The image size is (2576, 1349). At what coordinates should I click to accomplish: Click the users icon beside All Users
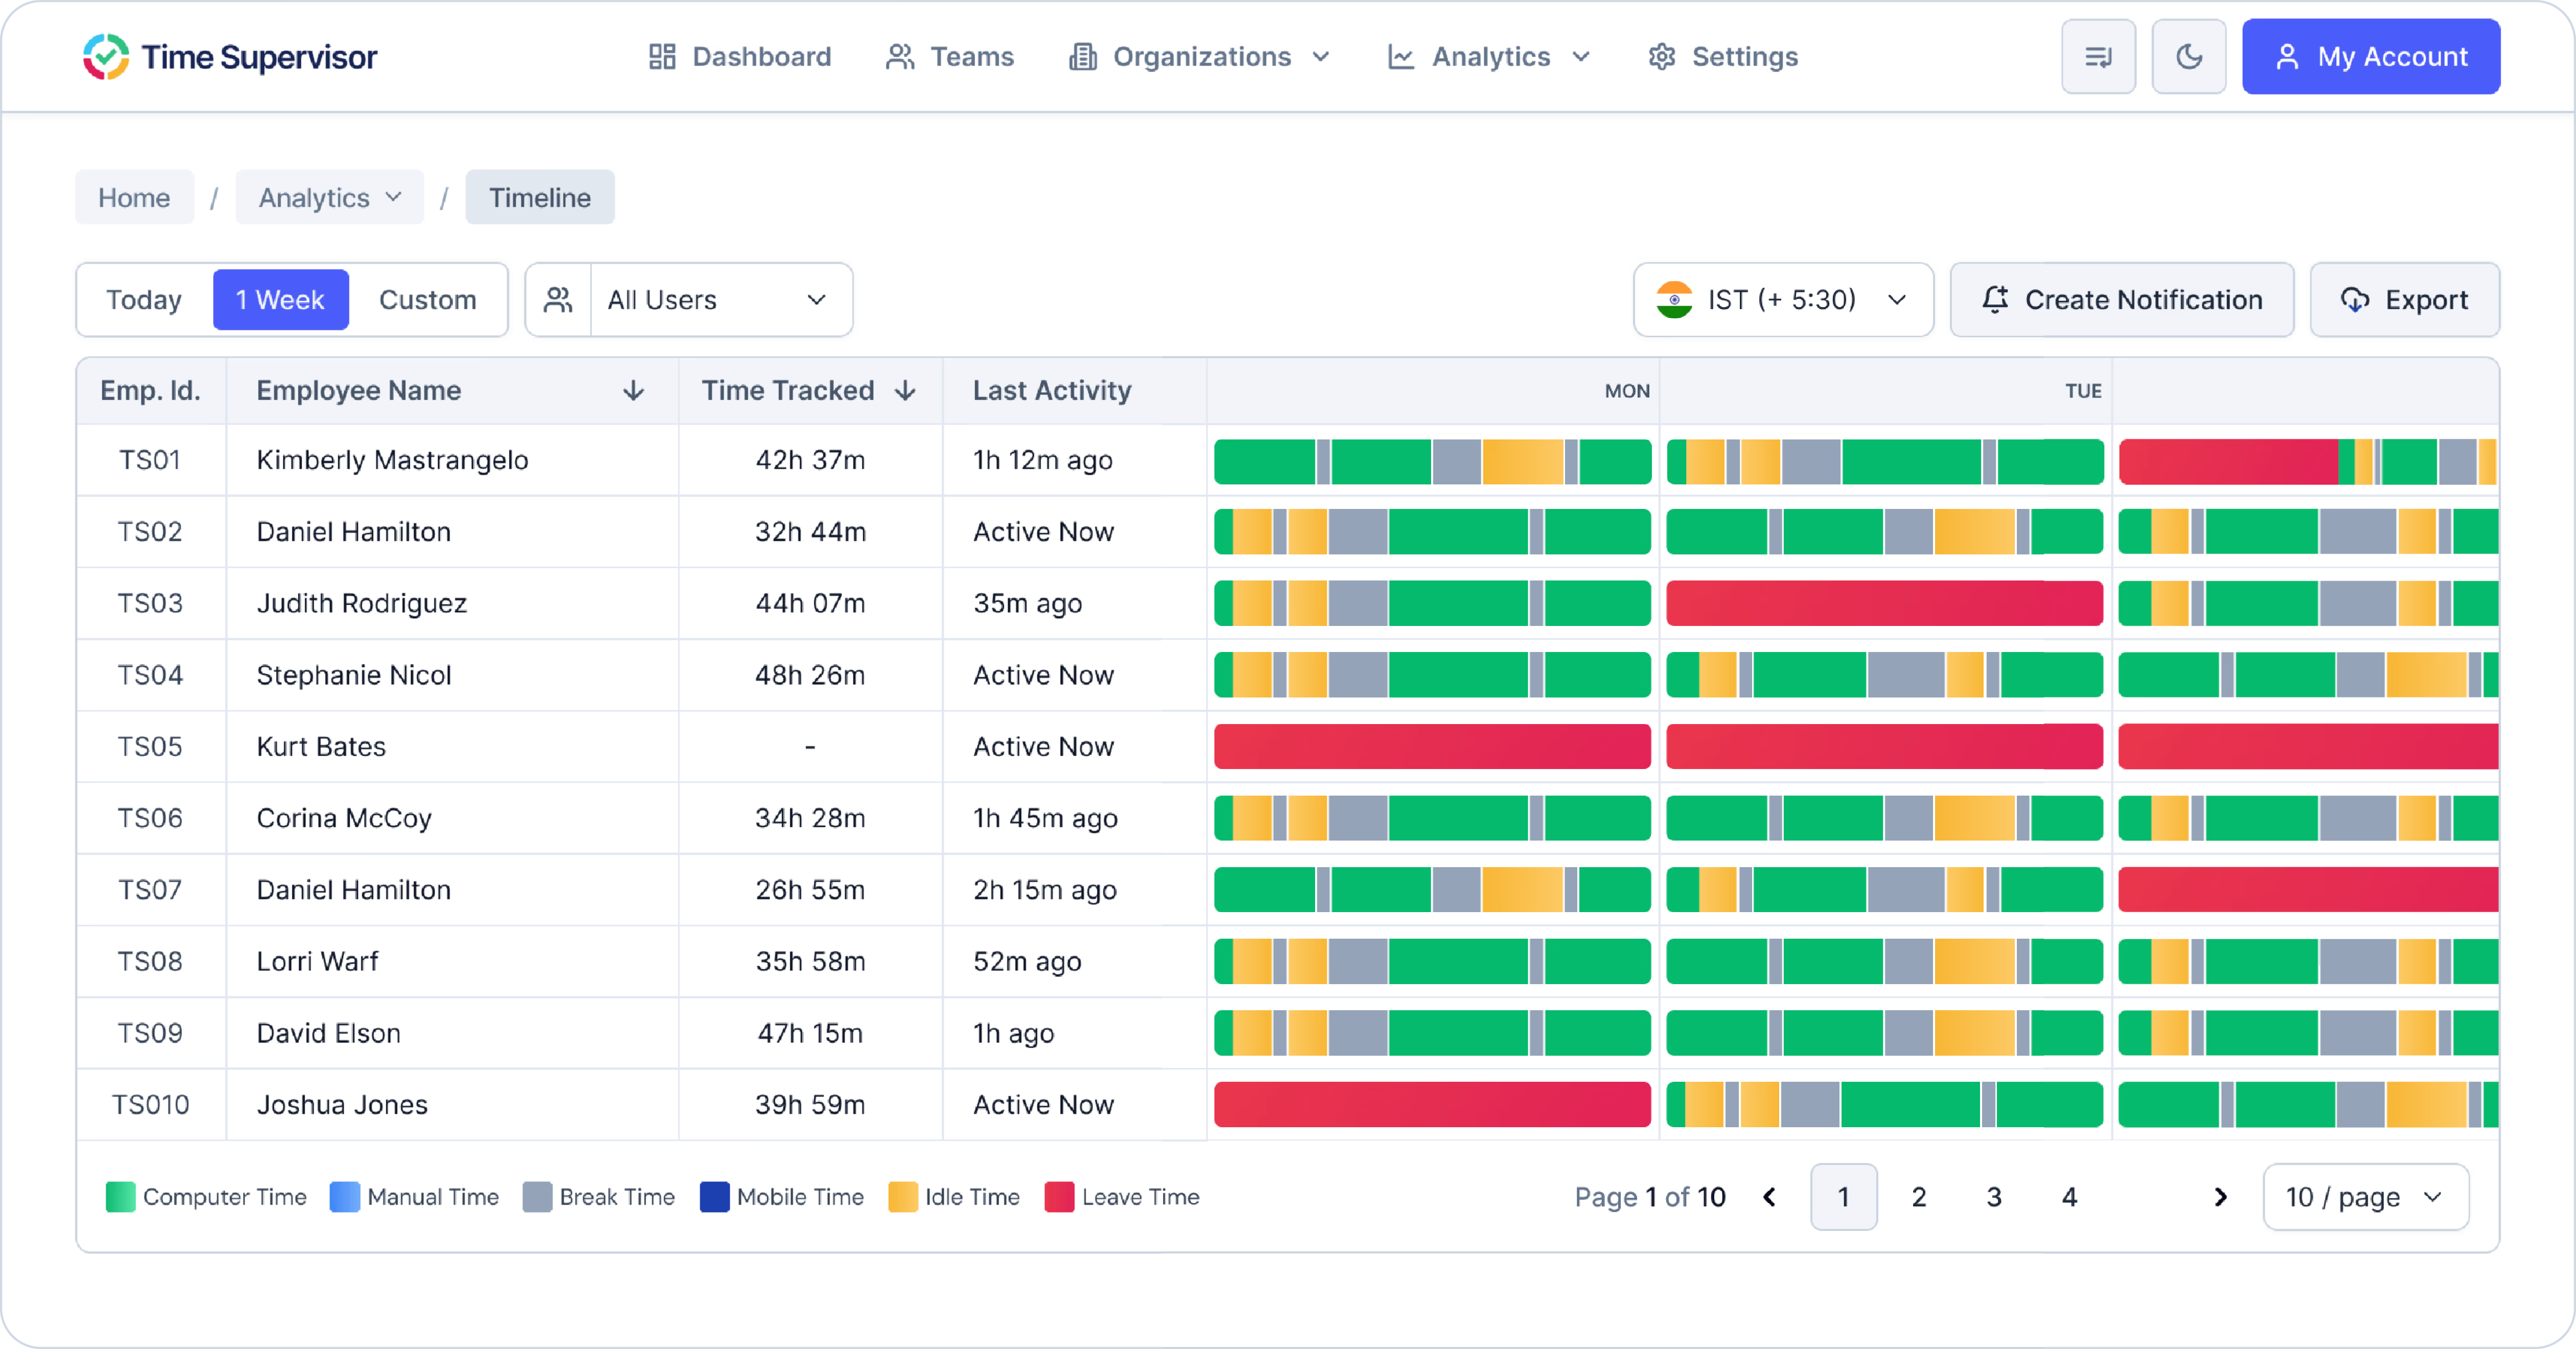tap(558, 300)
